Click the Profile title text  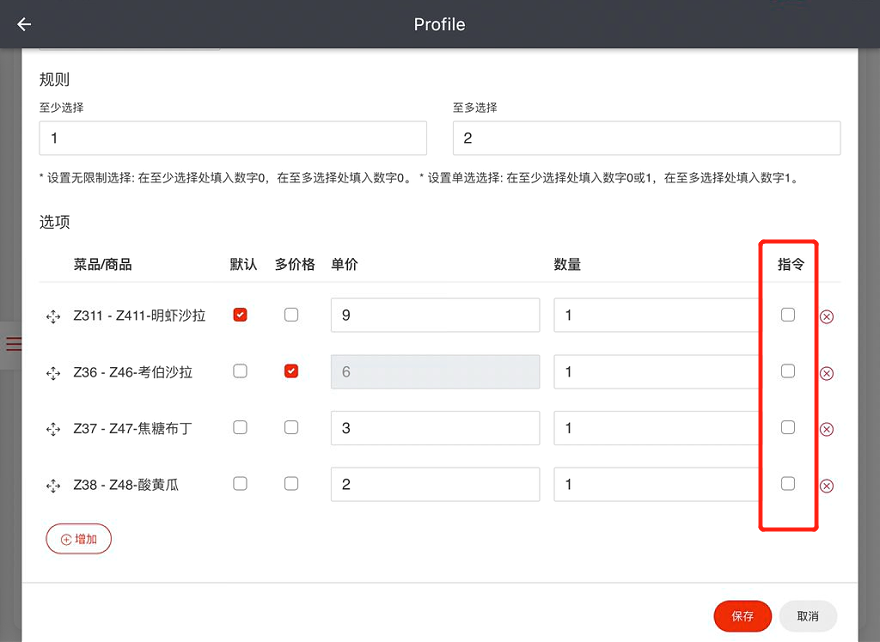pyautogui.click(x=439, y=24)
